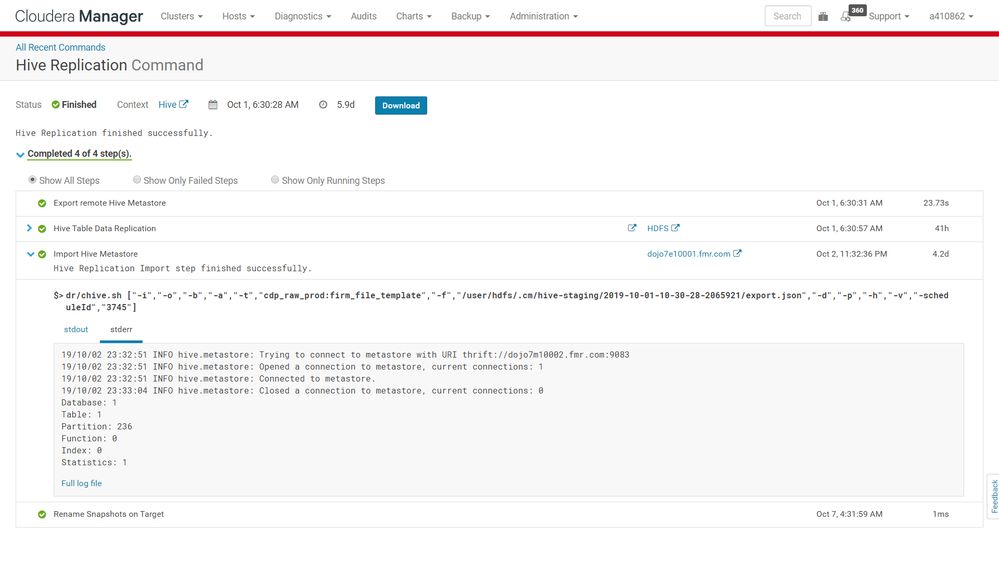Open All Recent Commands link
The image size is (999, 569).
pyautogui.click(x=61, y=47)
